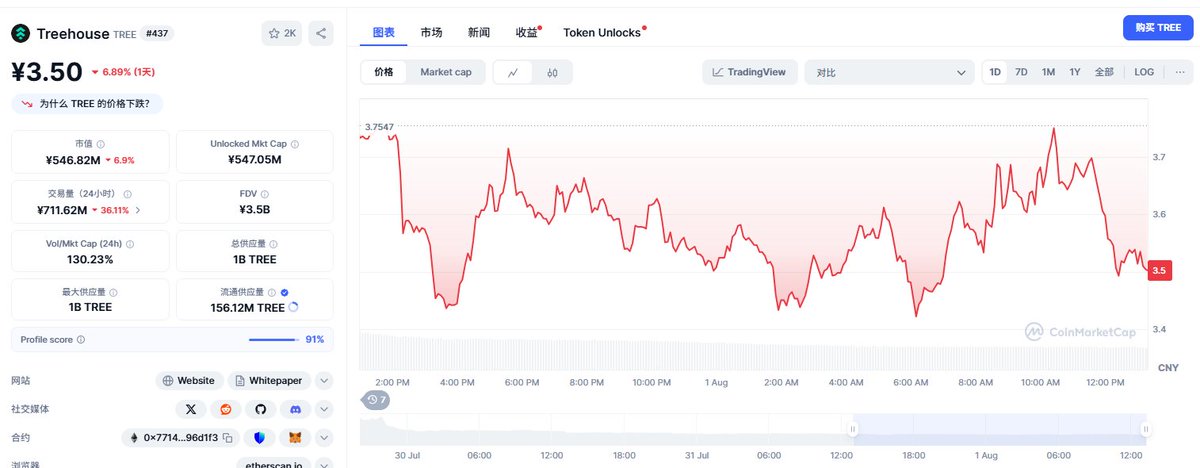The width and height of the screenshot is (1200, 468).
Task: Click info icon next to 交易量(24小时)
Action: pyautogui.click(x=127, y=194)
